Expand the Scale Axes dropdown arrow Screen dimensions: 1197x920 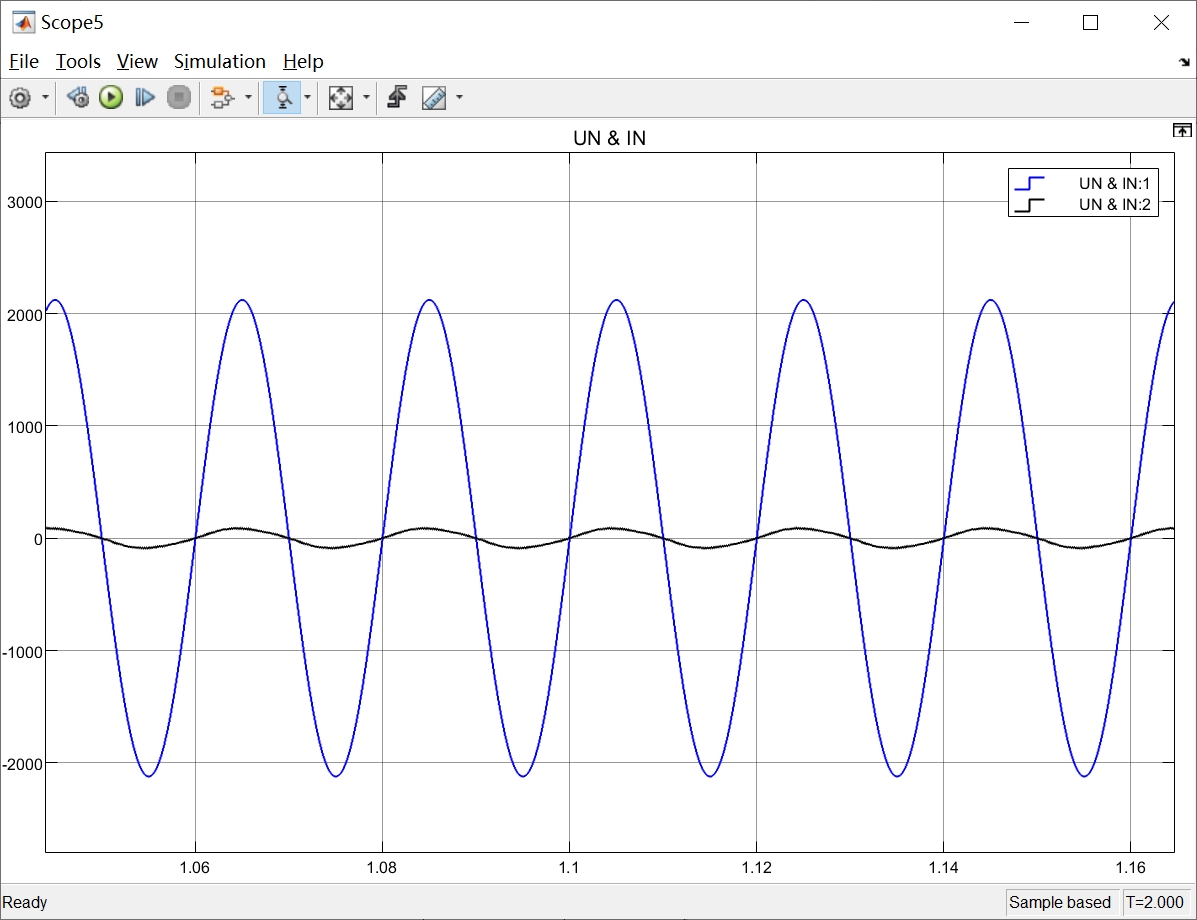(366, 98)
